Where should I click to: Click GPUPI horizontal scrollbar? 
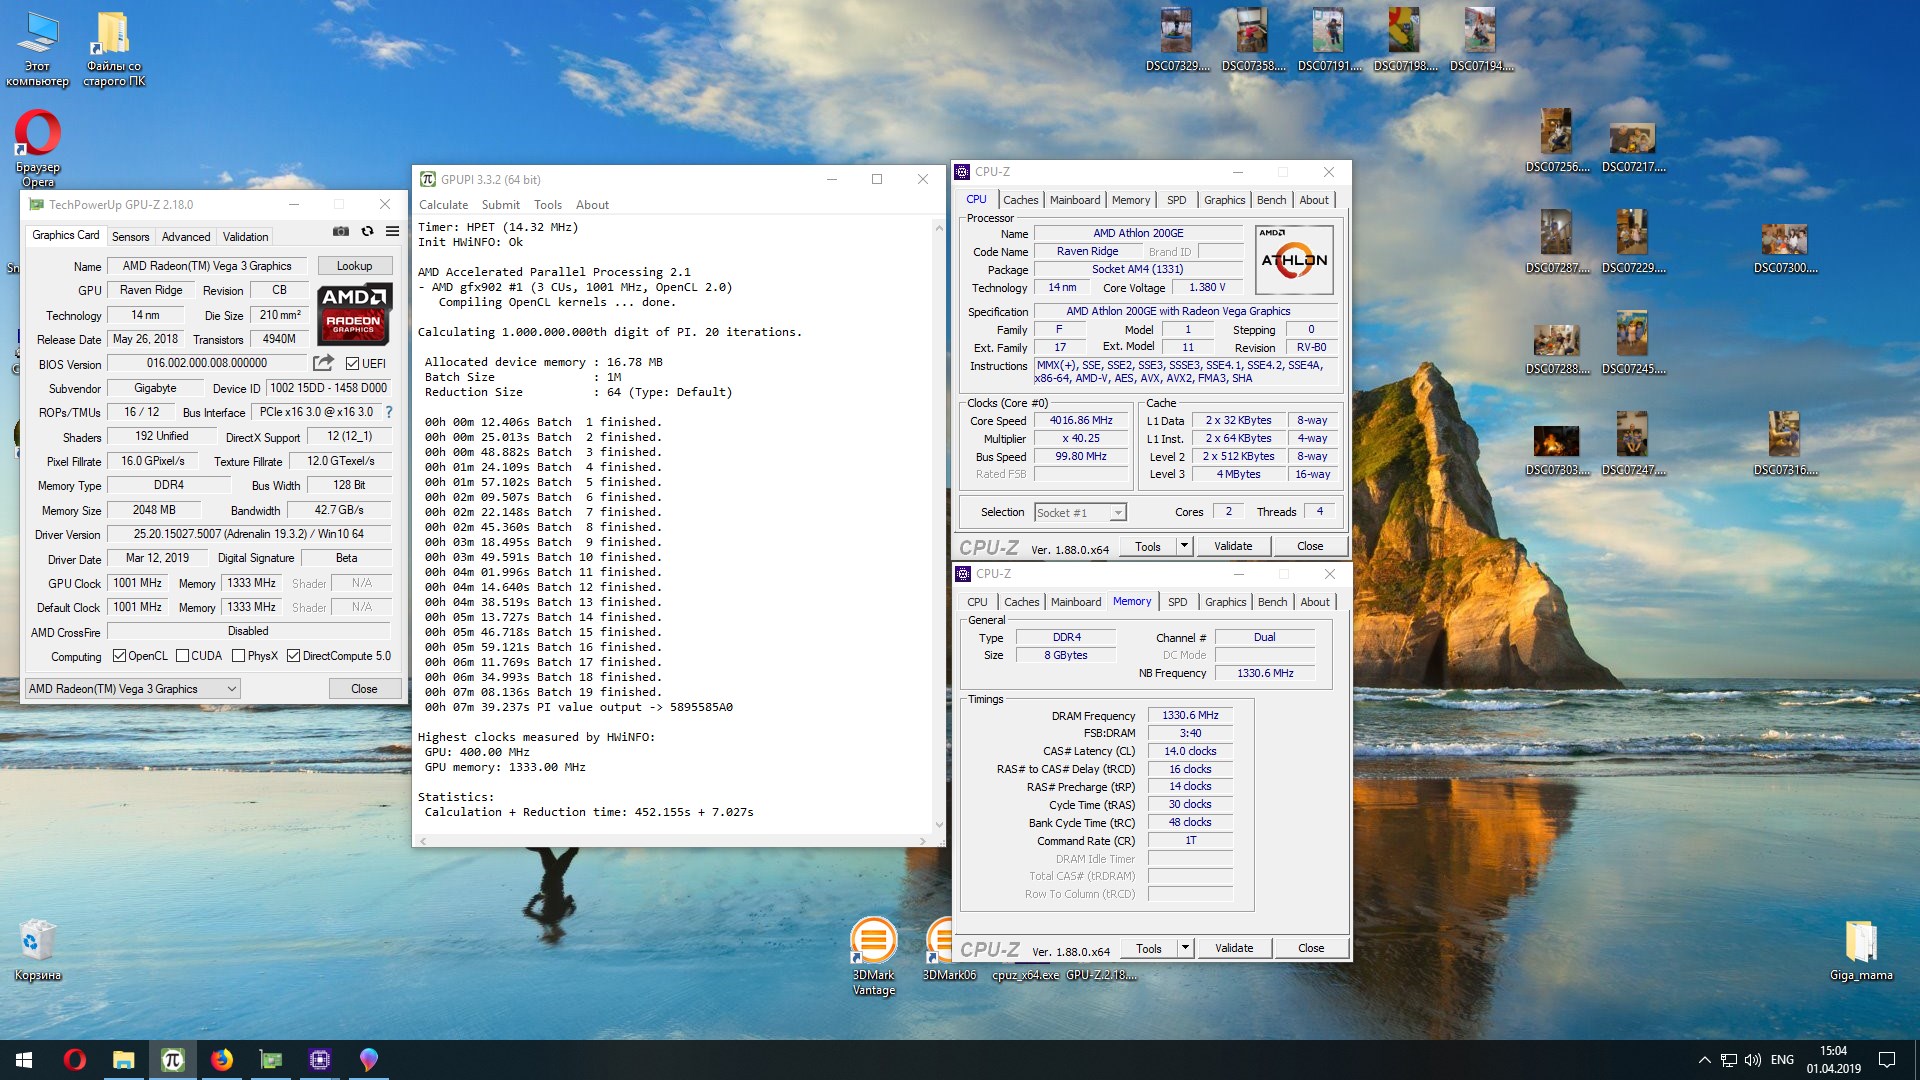tap(672, 841)
